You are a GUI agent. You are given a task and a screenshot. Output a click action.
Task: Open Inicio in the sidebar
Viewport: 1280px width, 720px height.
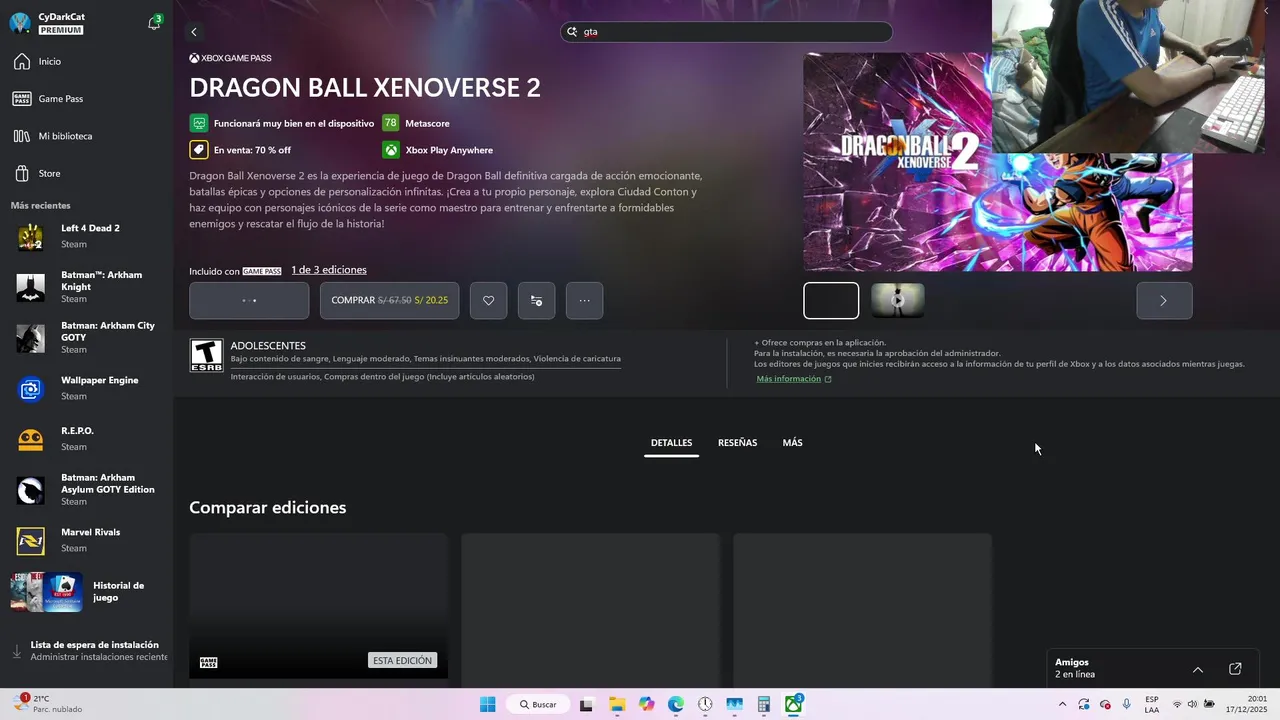click(x=86, y=62)
